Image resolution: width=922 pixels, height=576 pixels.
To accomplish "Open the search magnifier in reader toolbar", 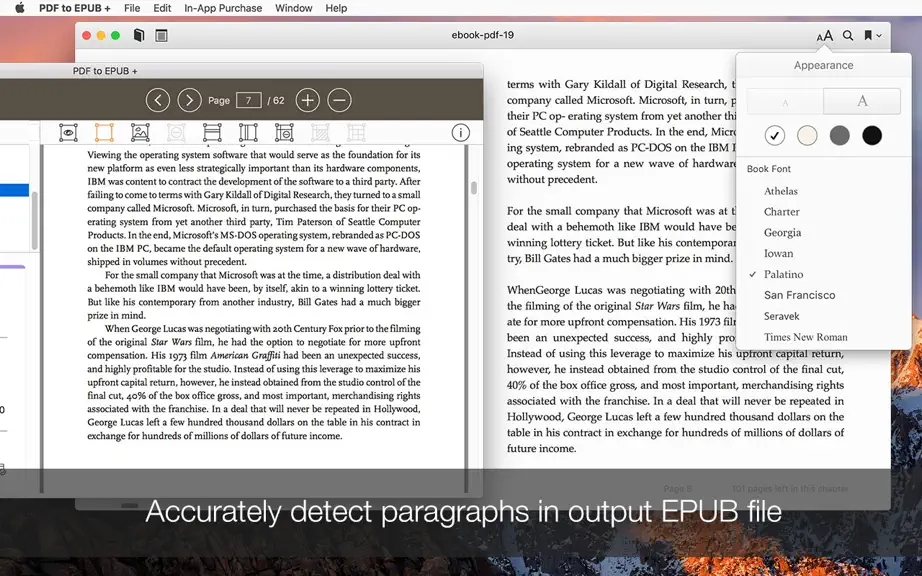I will pos(848,35).
